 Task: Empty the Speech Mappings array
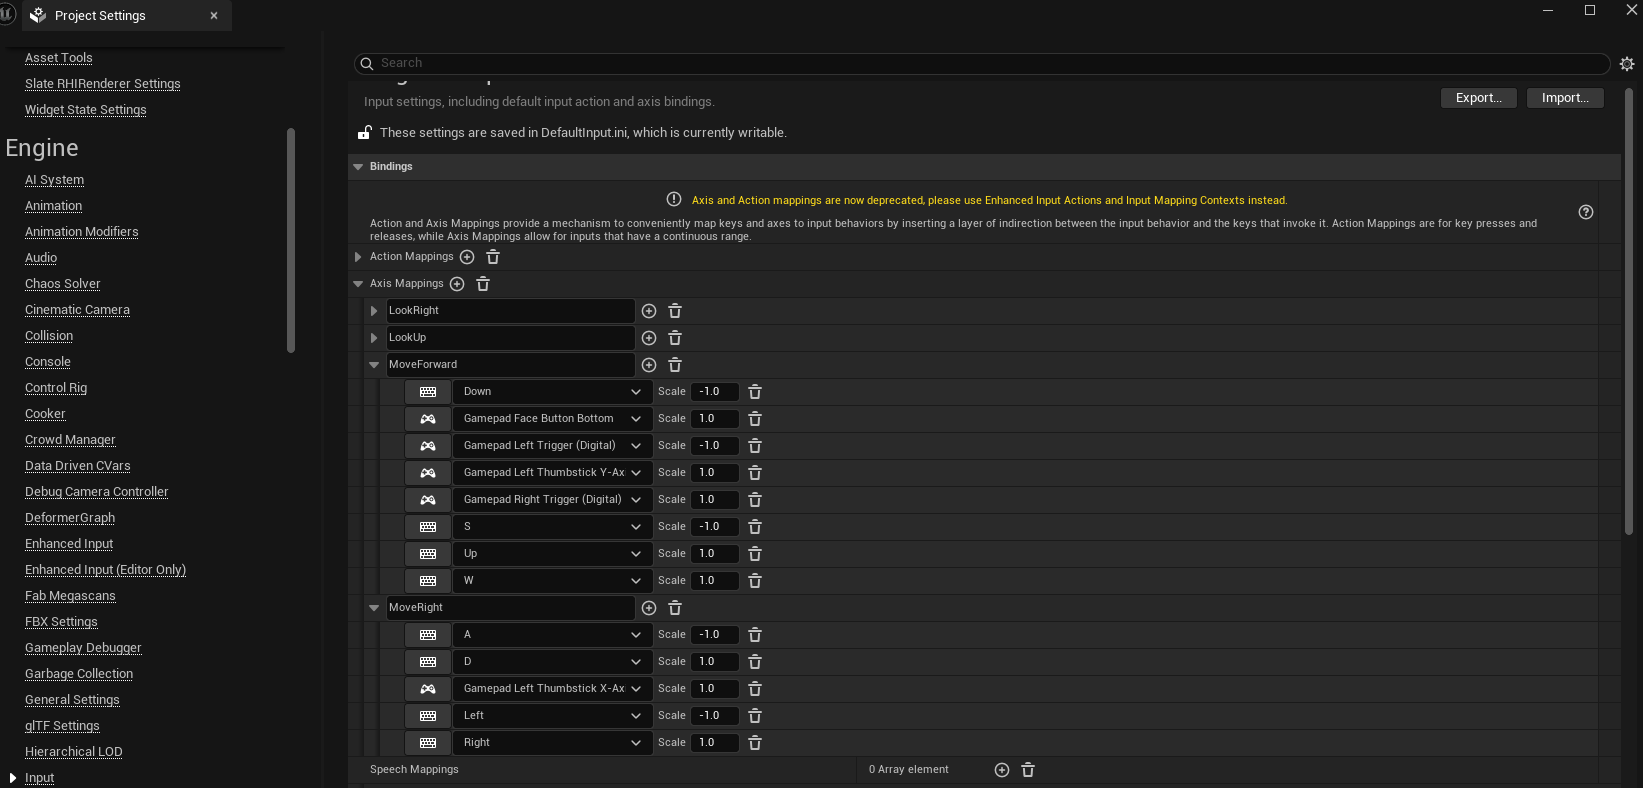(1028, 770)
